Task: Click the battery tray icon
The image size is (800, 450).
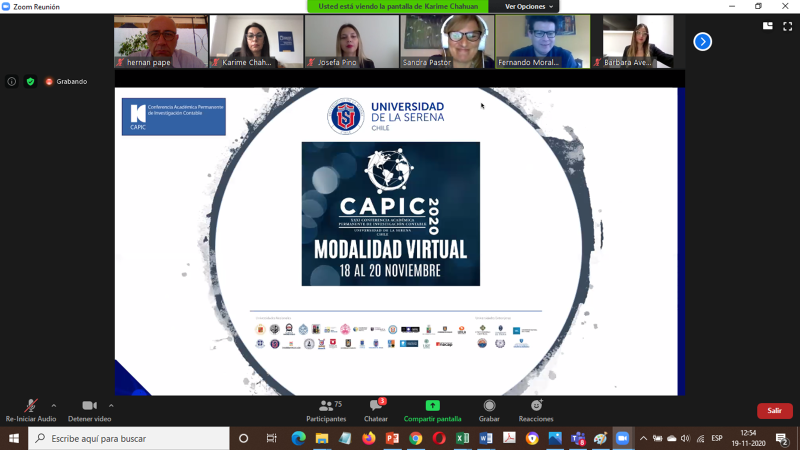Action: pos(658,438)
